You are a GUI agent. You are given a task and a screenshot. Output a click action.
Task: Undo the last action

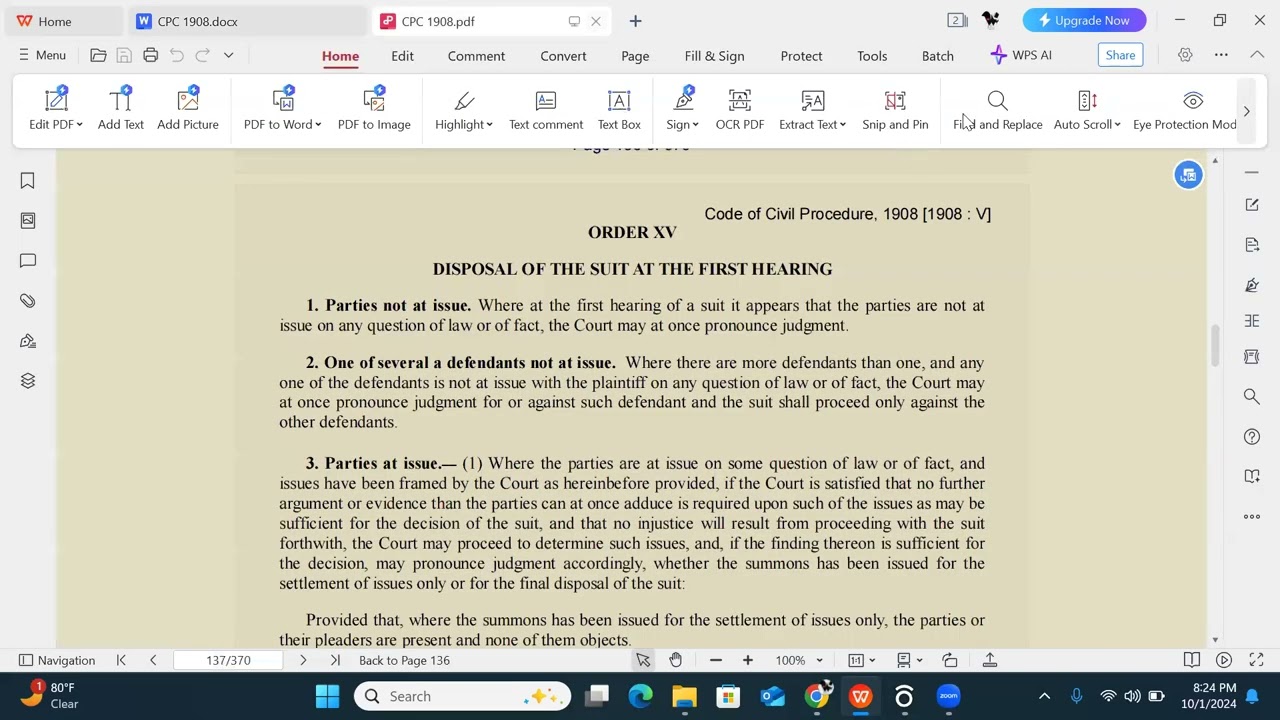click(x=177, y=55)
